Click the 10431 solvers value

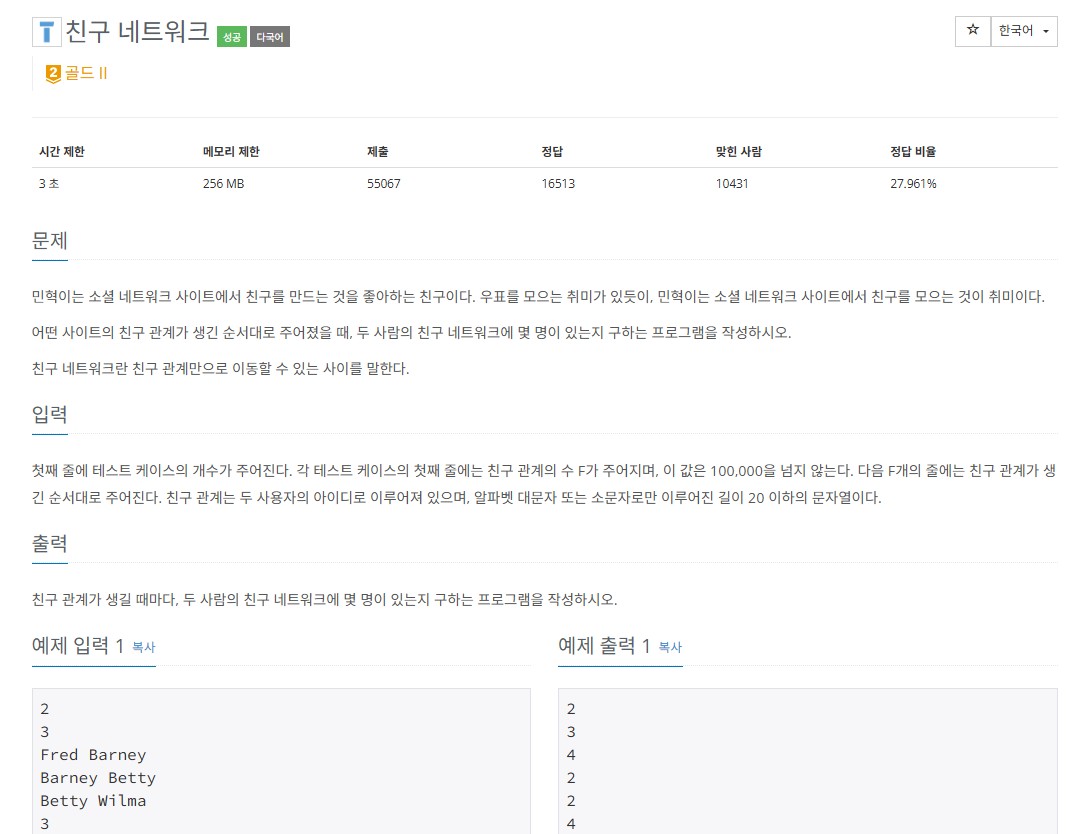tap(732, 184)
